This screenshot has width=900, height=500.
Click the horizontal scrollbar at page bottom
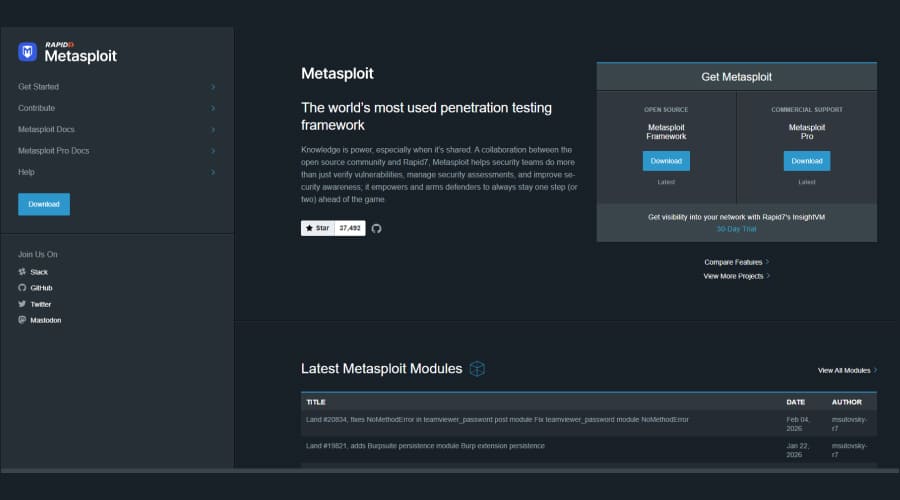pos(450,471)
